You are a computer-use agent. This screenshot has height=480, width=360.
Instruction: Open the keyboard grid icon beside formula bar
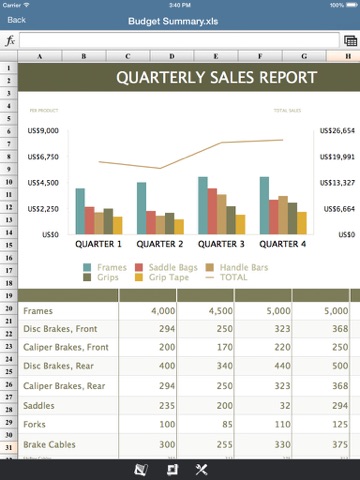point(350,41)
